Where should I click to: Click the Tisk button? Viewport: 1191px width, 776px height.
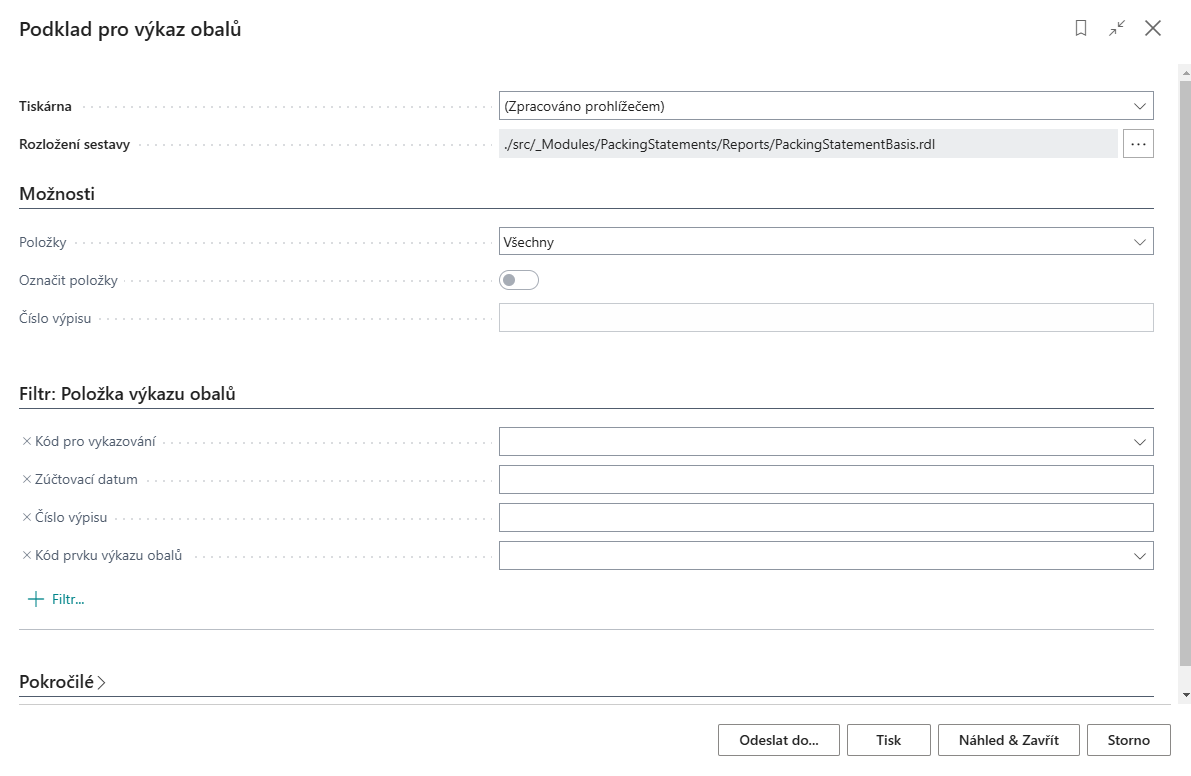(888, 740)
